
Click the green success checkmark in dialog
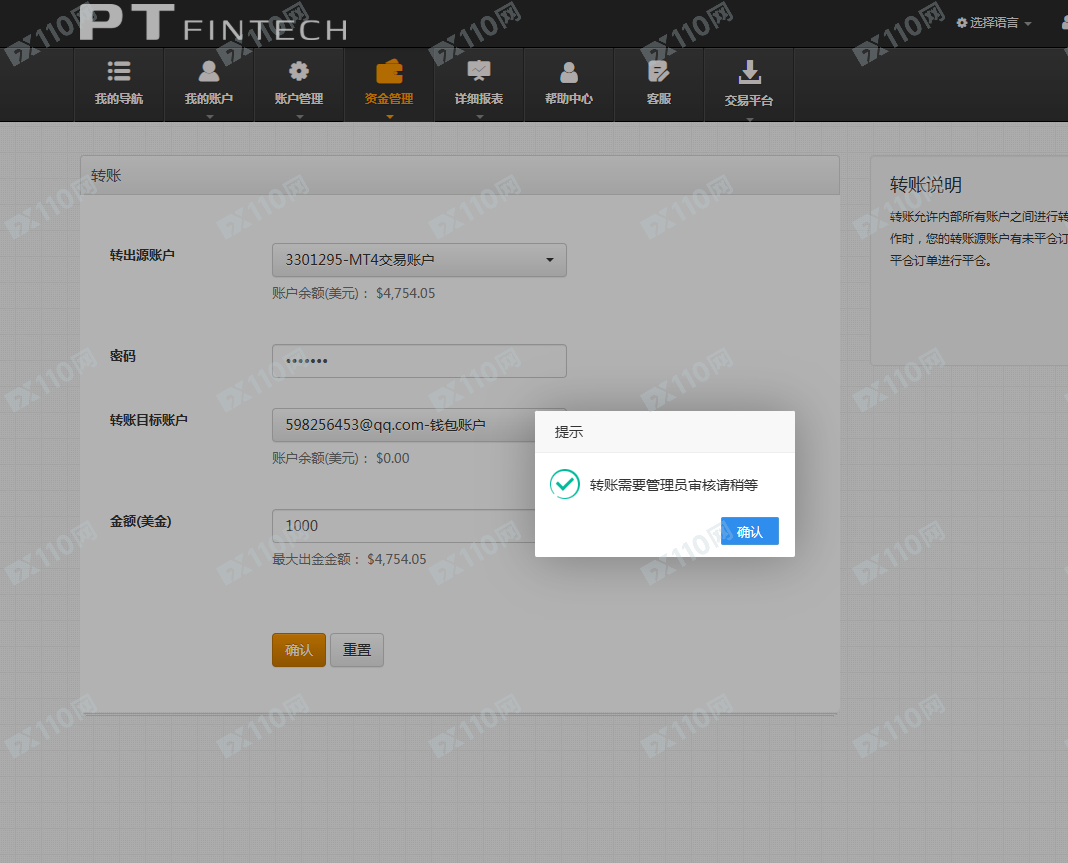(x=565, y=484)
